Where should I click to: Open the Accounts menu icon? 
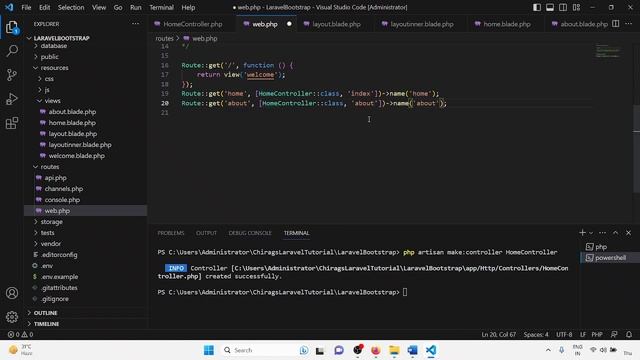[12, 293]
